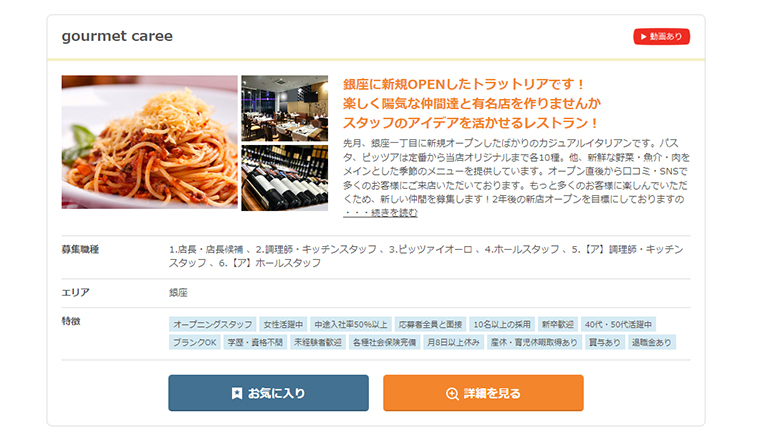This screenshot has height=440, width=760.
Task: Click the orange headline about 銀座 trattoria
Action: [x=472, y=103]
